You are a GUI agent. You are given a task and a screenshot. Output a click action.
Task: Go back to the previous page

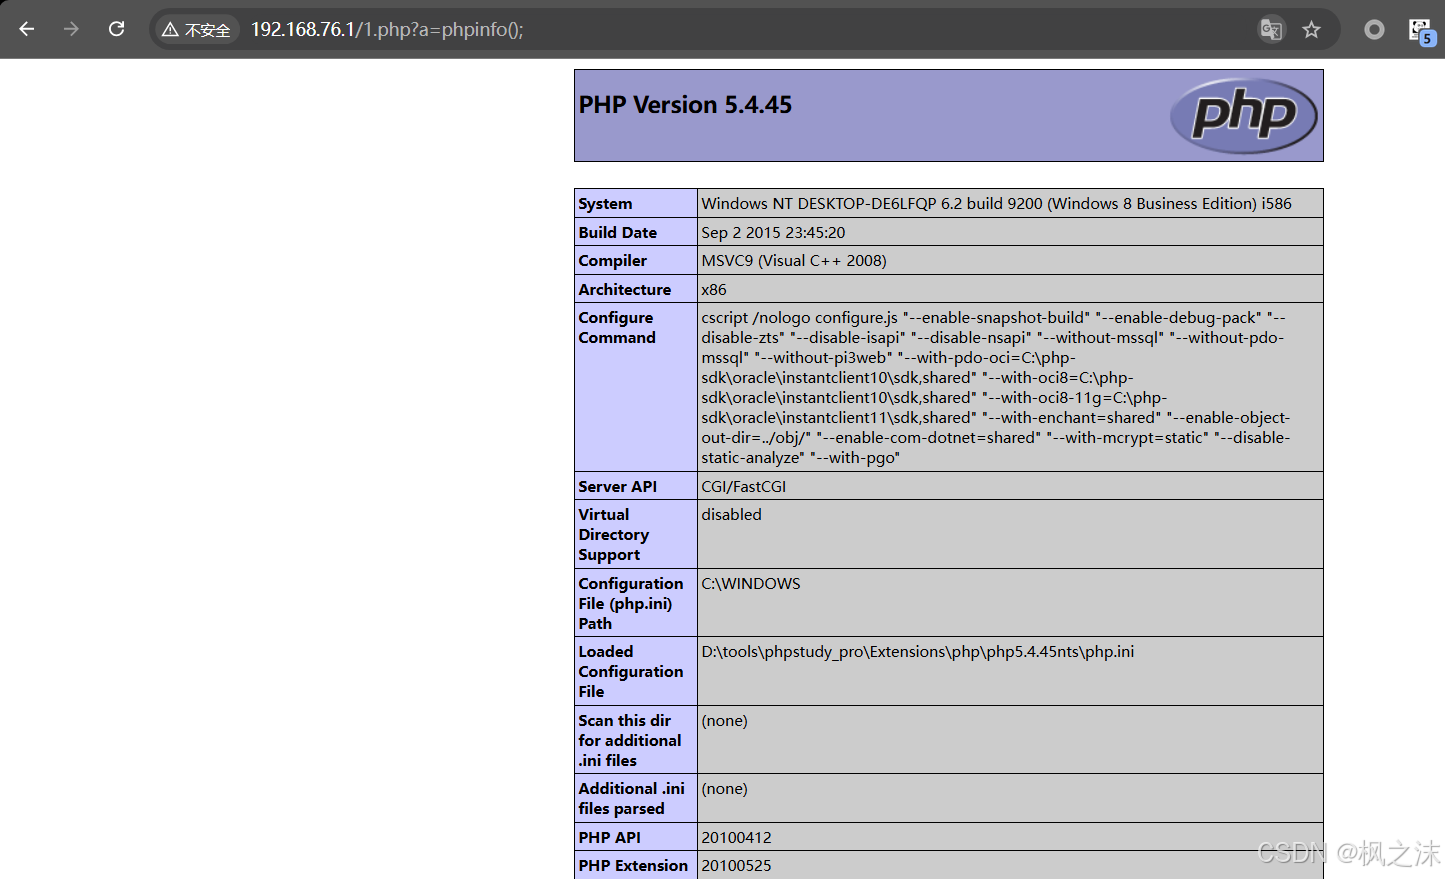[x=27, y=29]
